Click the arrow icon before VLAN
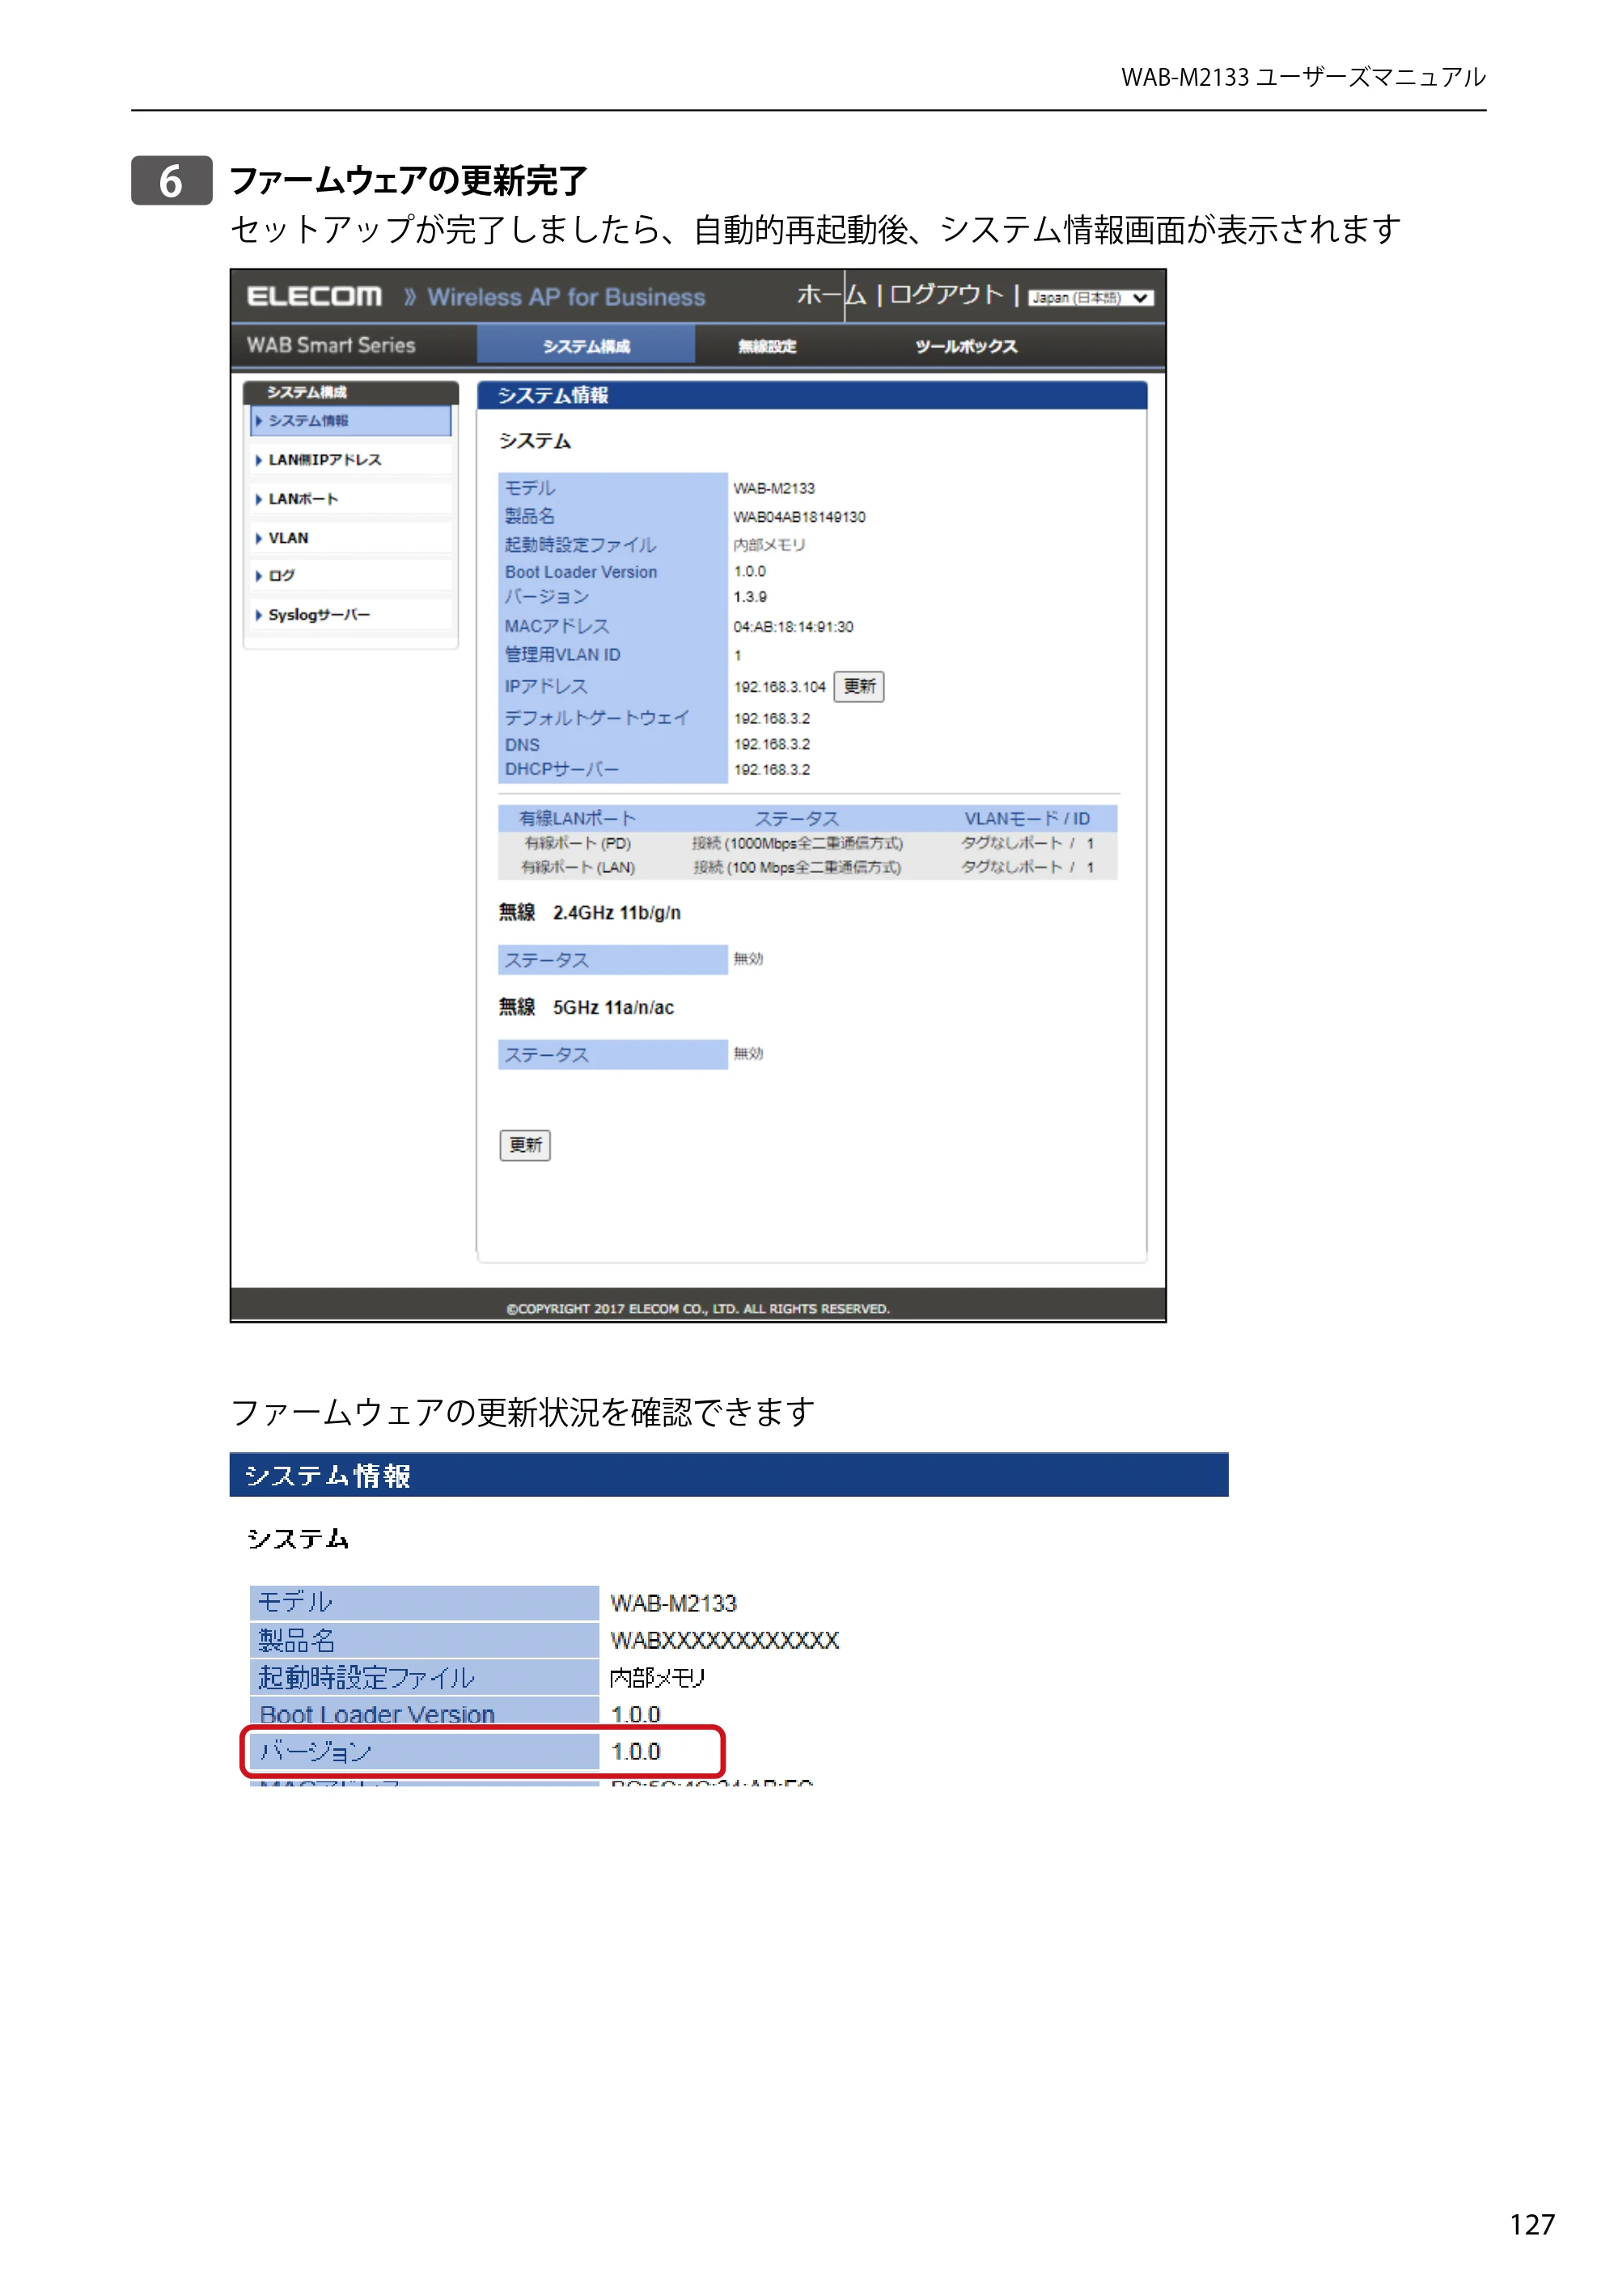The height and width of the screenshot is (2296, 1618). (x=259, y=538)
